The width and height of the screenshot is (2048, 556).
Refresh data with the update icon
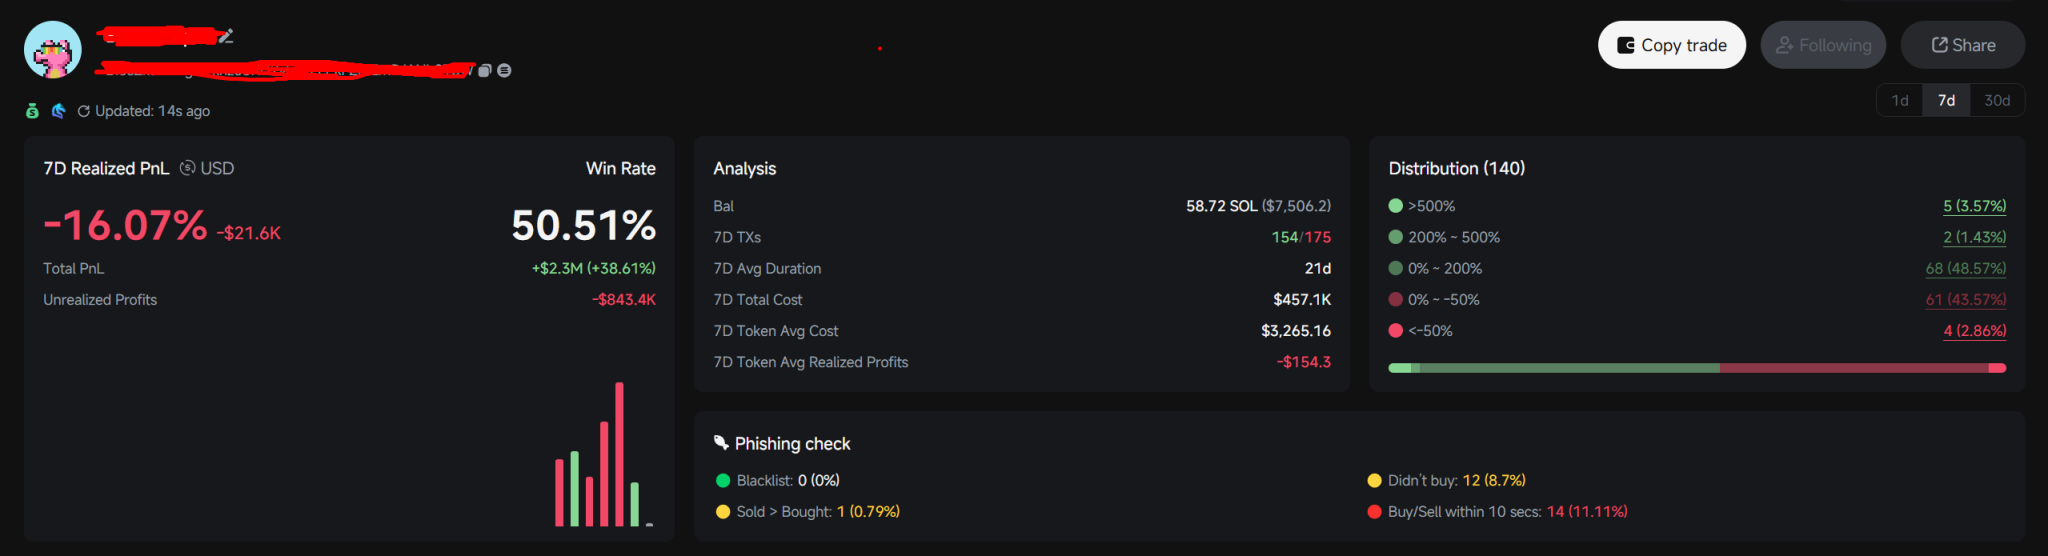point(84,111)
